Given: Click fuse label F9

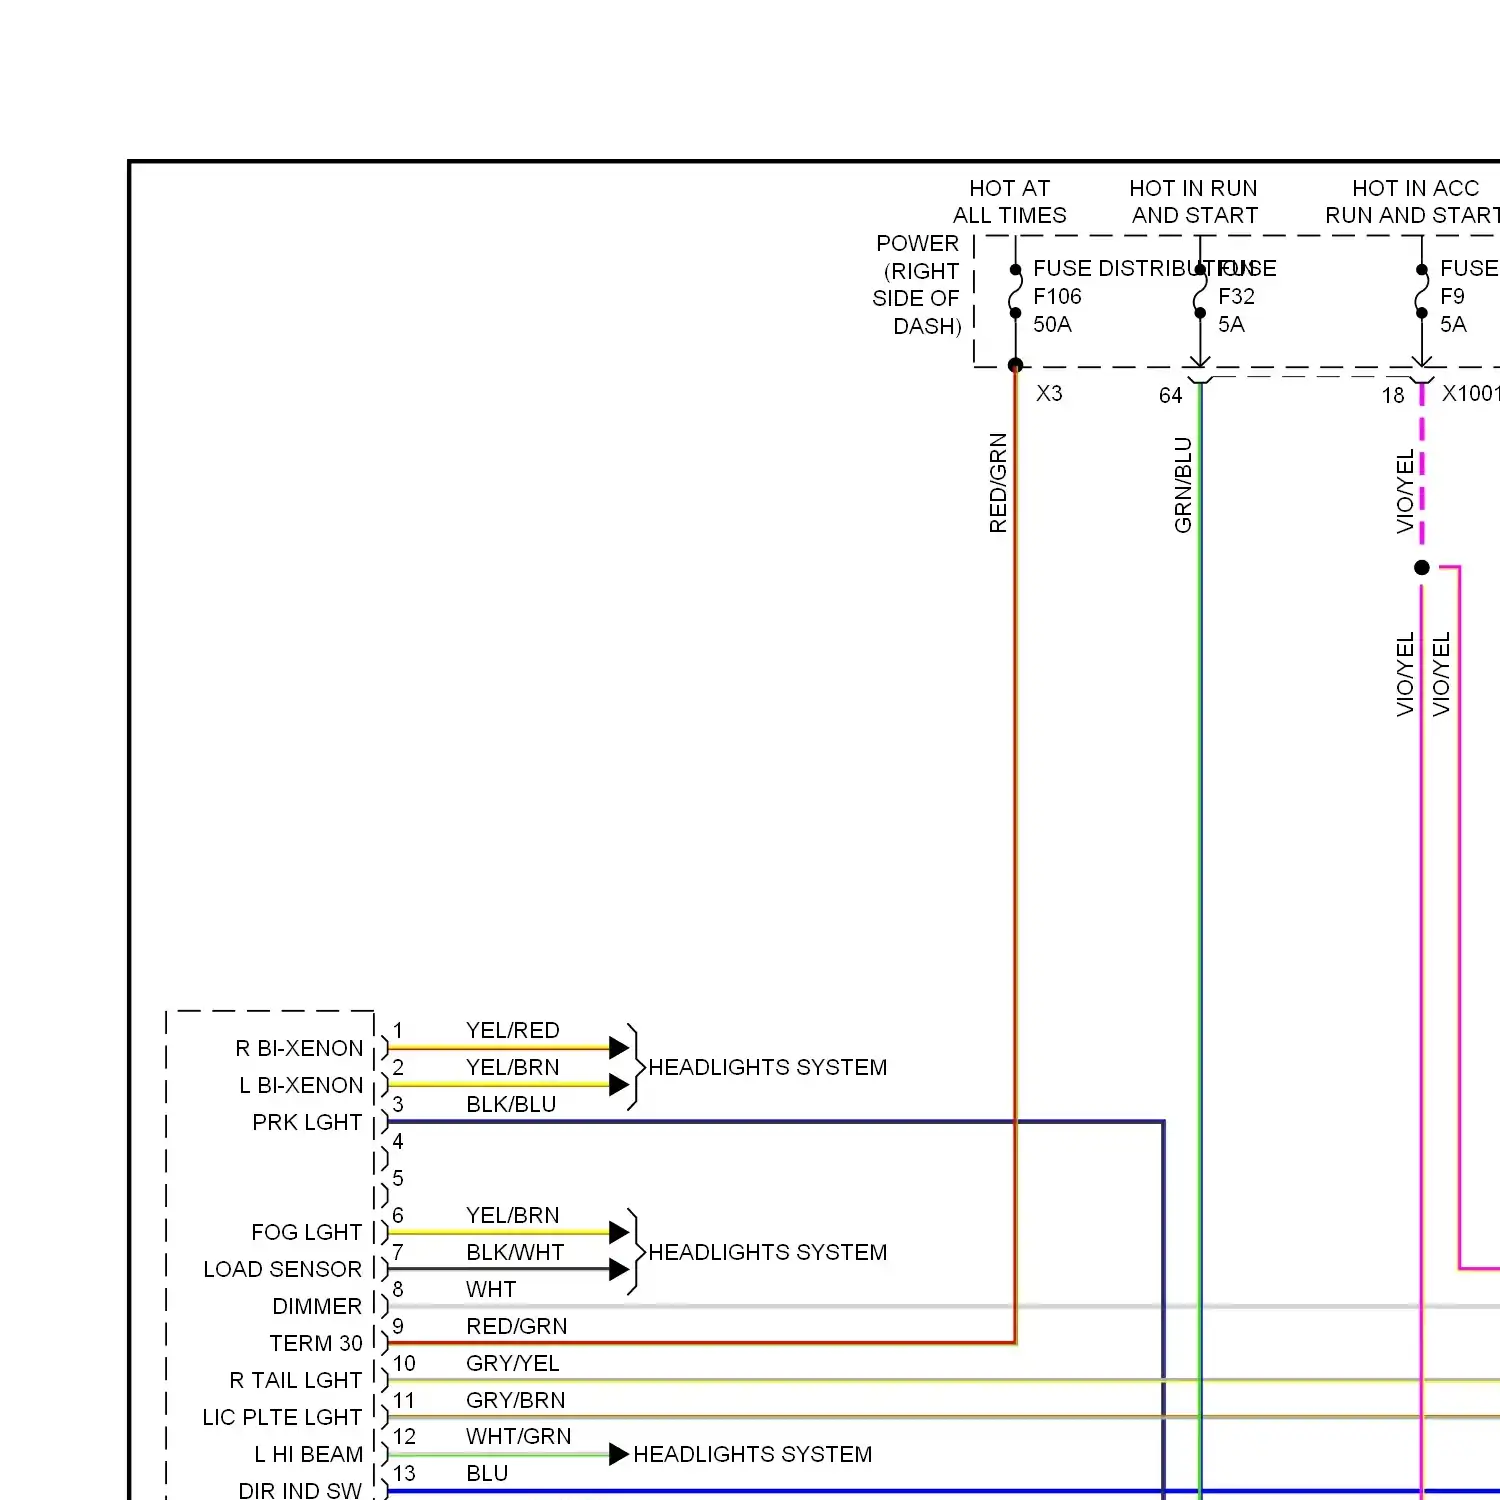Looking at the screenshot, I should [1452, 296].
